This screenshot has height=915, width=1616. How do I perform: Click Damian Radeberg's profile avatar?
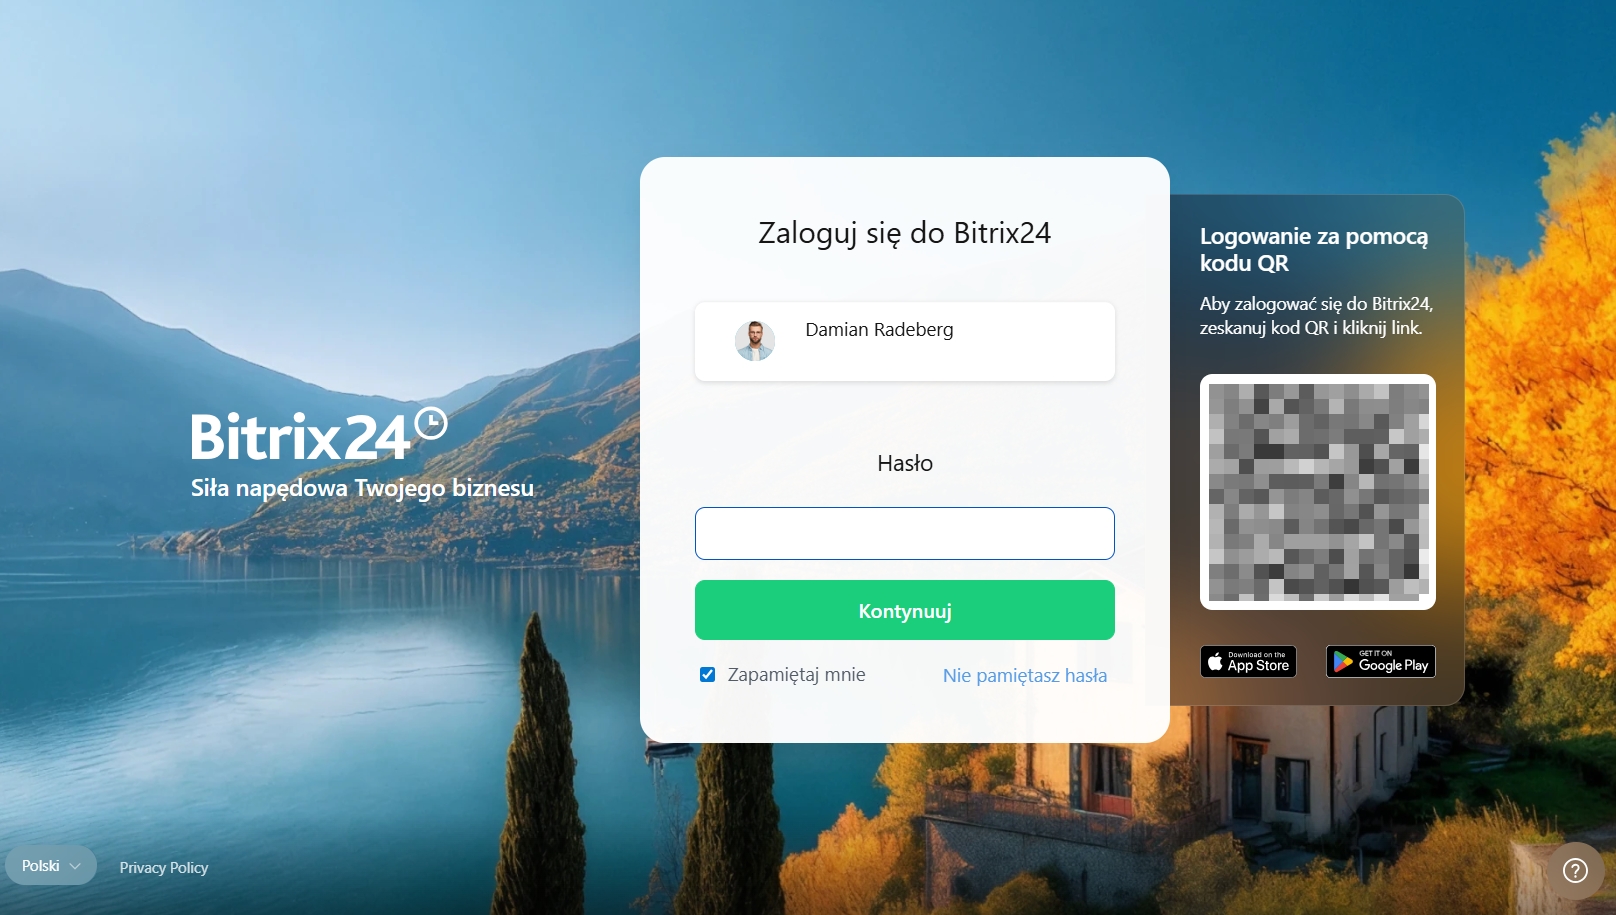click(755, 341)
